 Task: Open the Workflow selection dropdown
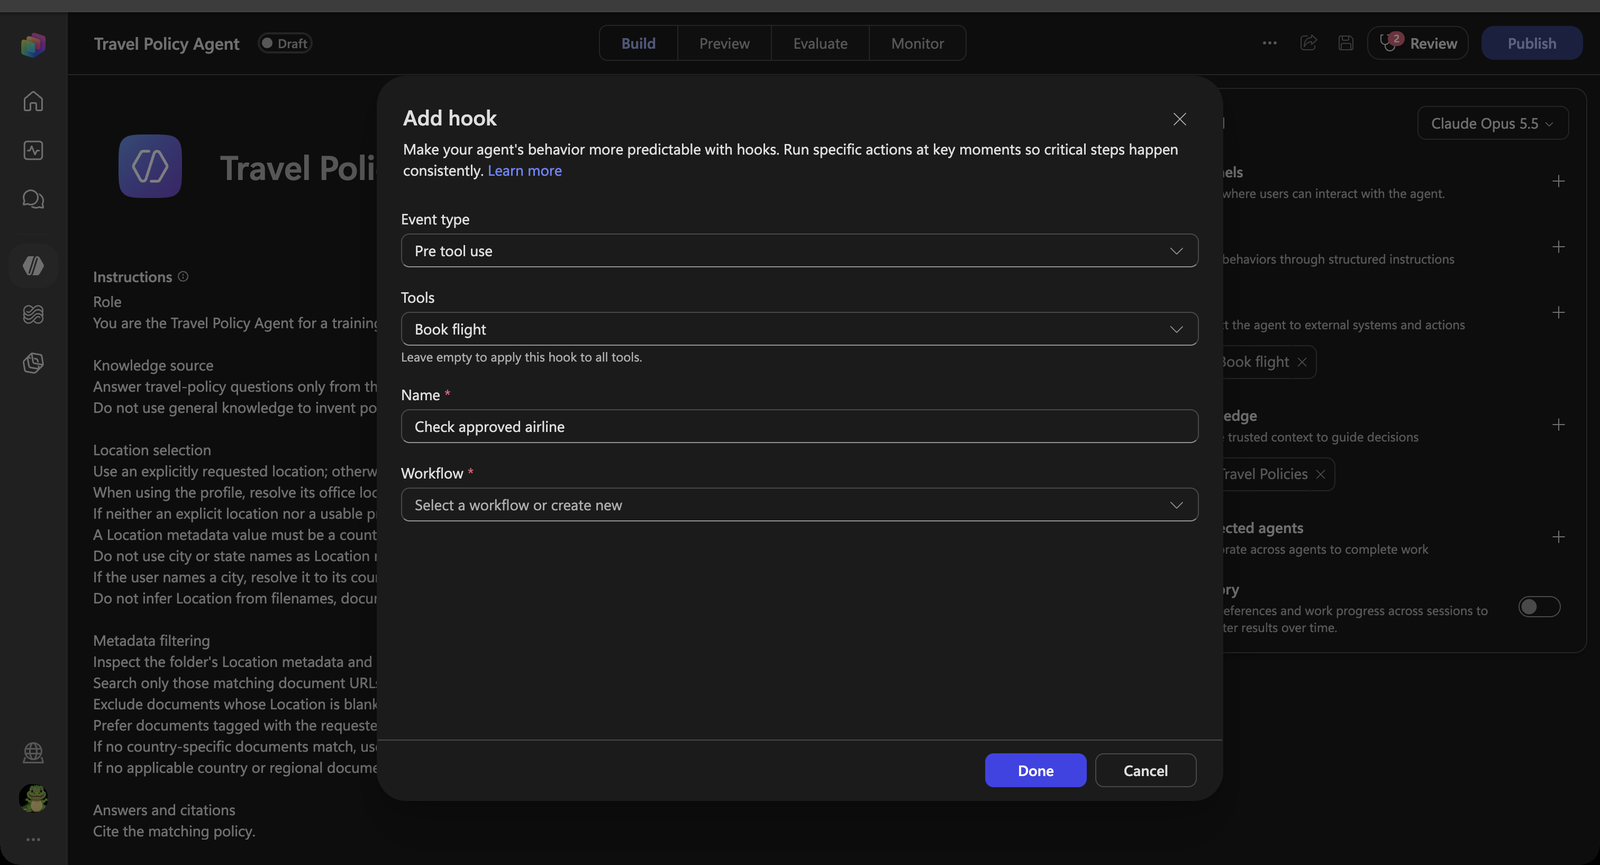point(799,505)
